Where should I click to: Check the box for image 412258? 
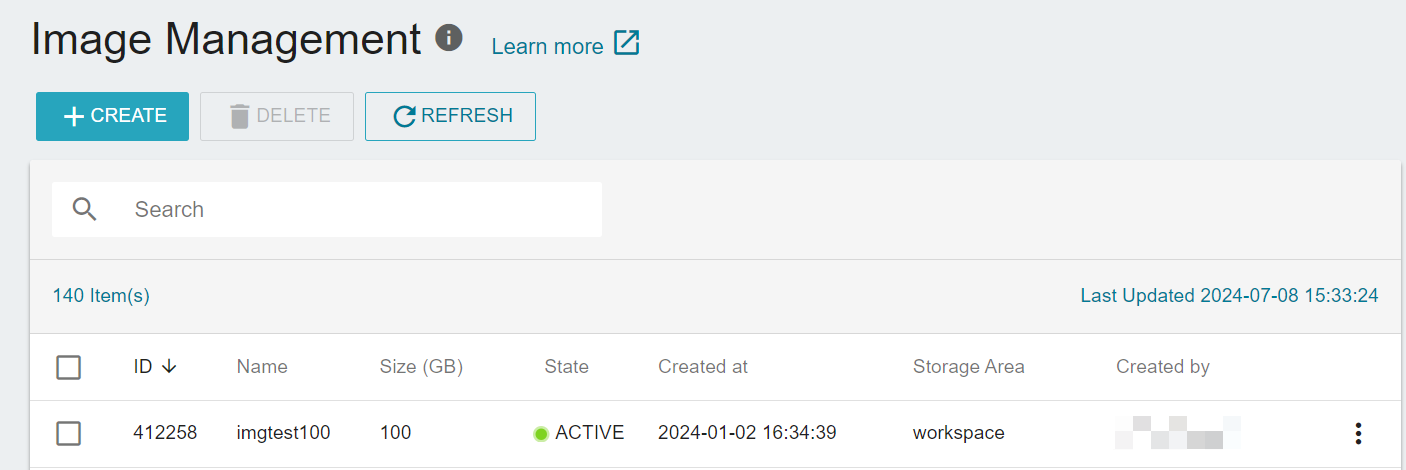[x=68, y=433]
